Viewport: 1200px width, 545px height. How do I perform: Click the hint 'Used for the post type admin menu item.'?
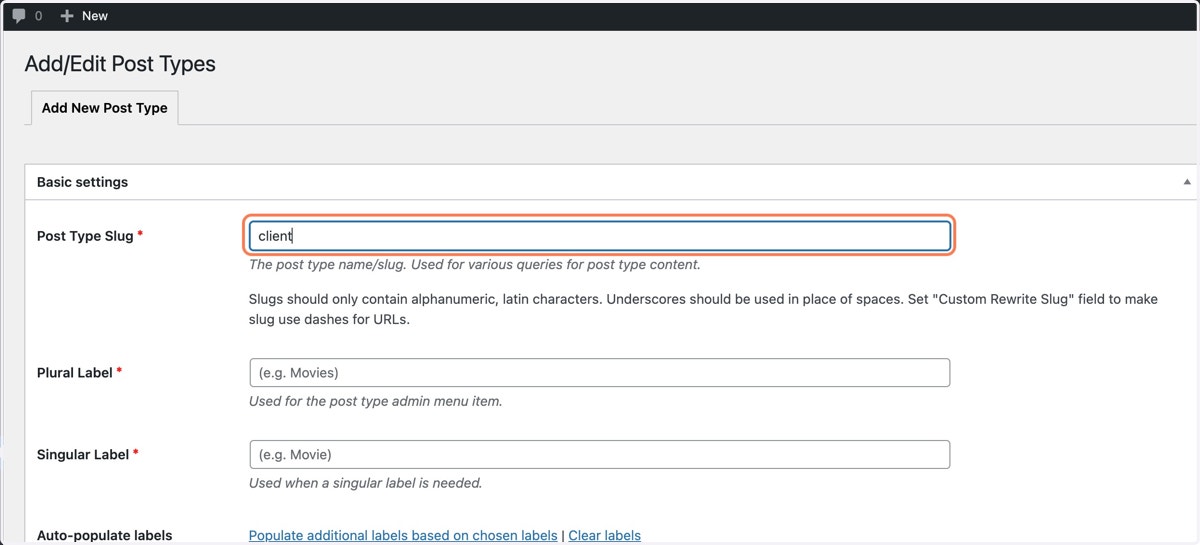375,401
